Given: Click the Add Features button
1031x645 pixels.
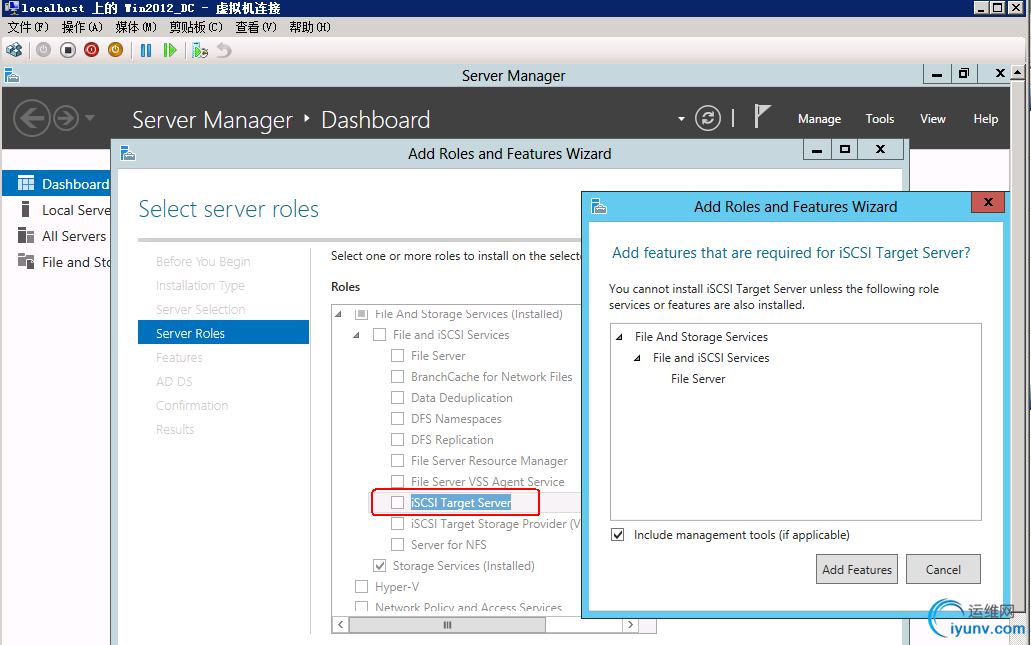Looking at the screenshot, I should 857,569.
